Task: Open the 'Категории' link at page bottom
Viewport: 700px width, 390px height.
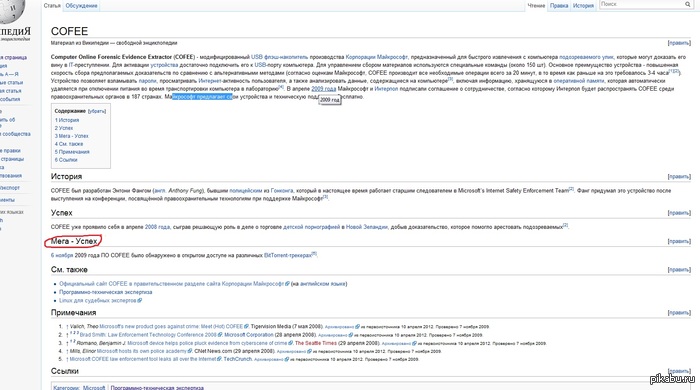Action: [x=66, y=388]
